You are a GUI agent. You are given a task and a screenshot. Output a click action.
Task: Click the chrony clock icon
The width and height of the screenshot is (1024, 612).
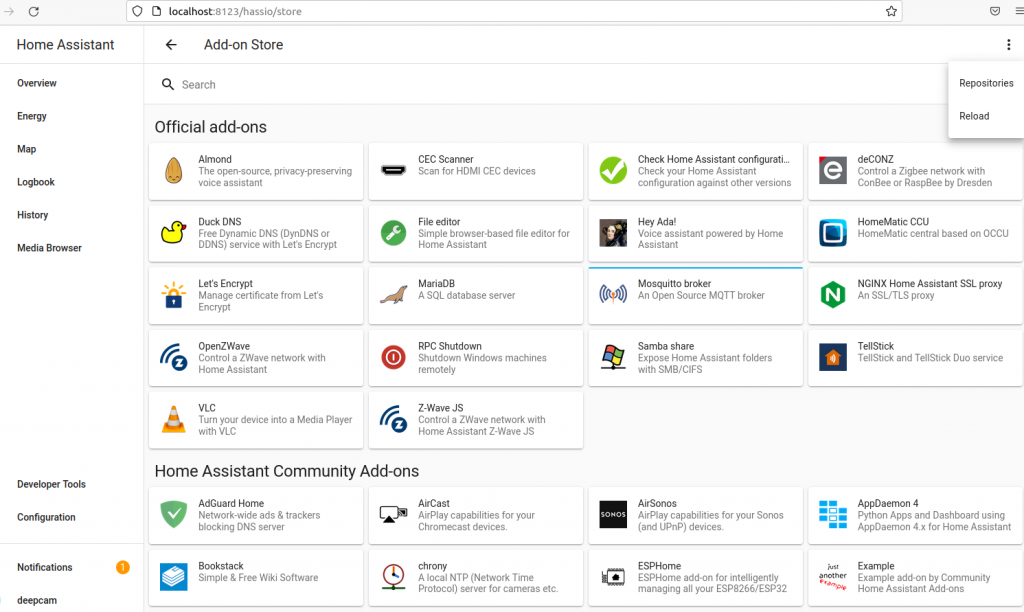(x=393, y=577)
